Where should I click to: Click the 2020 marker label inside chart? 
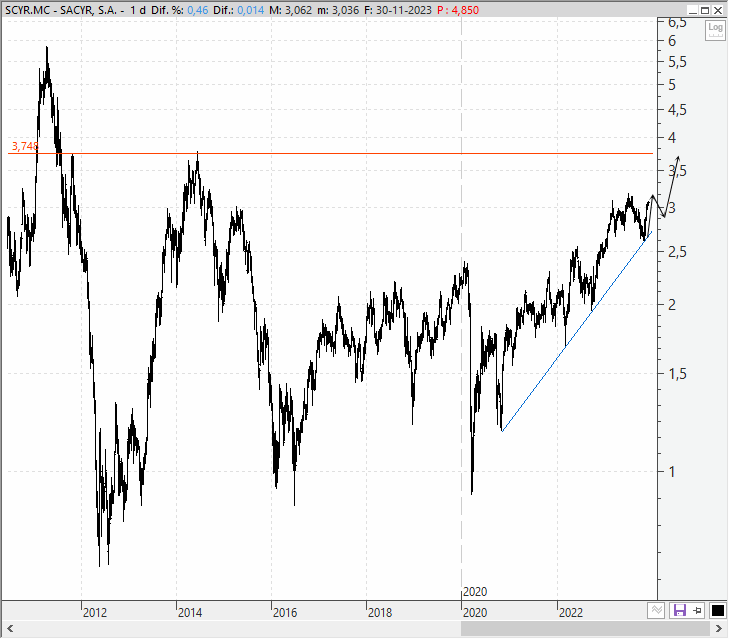pos(475,592)
